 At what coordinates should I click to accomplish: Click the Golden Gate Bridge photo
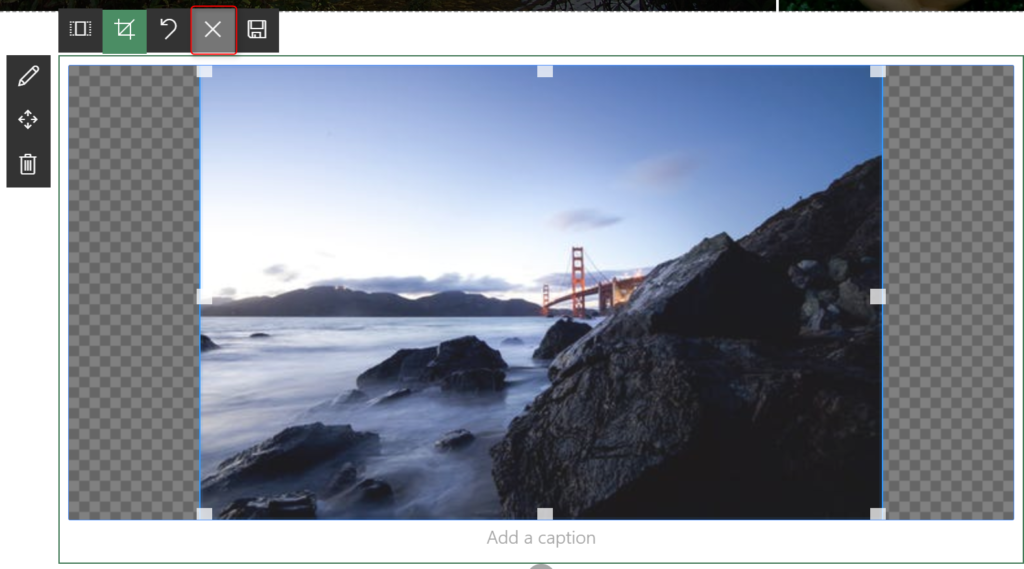pyautogui.click(x=541, y=293)
